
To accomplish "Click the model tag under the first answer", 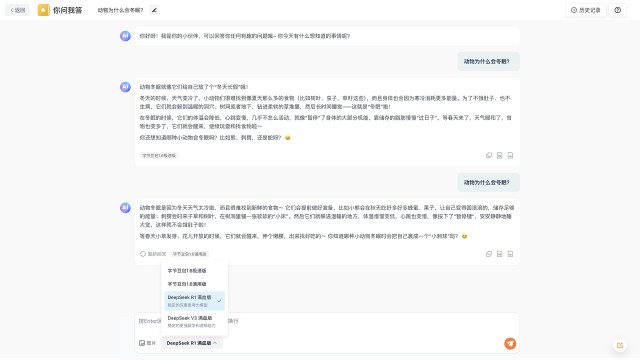I will pos(159,156).
